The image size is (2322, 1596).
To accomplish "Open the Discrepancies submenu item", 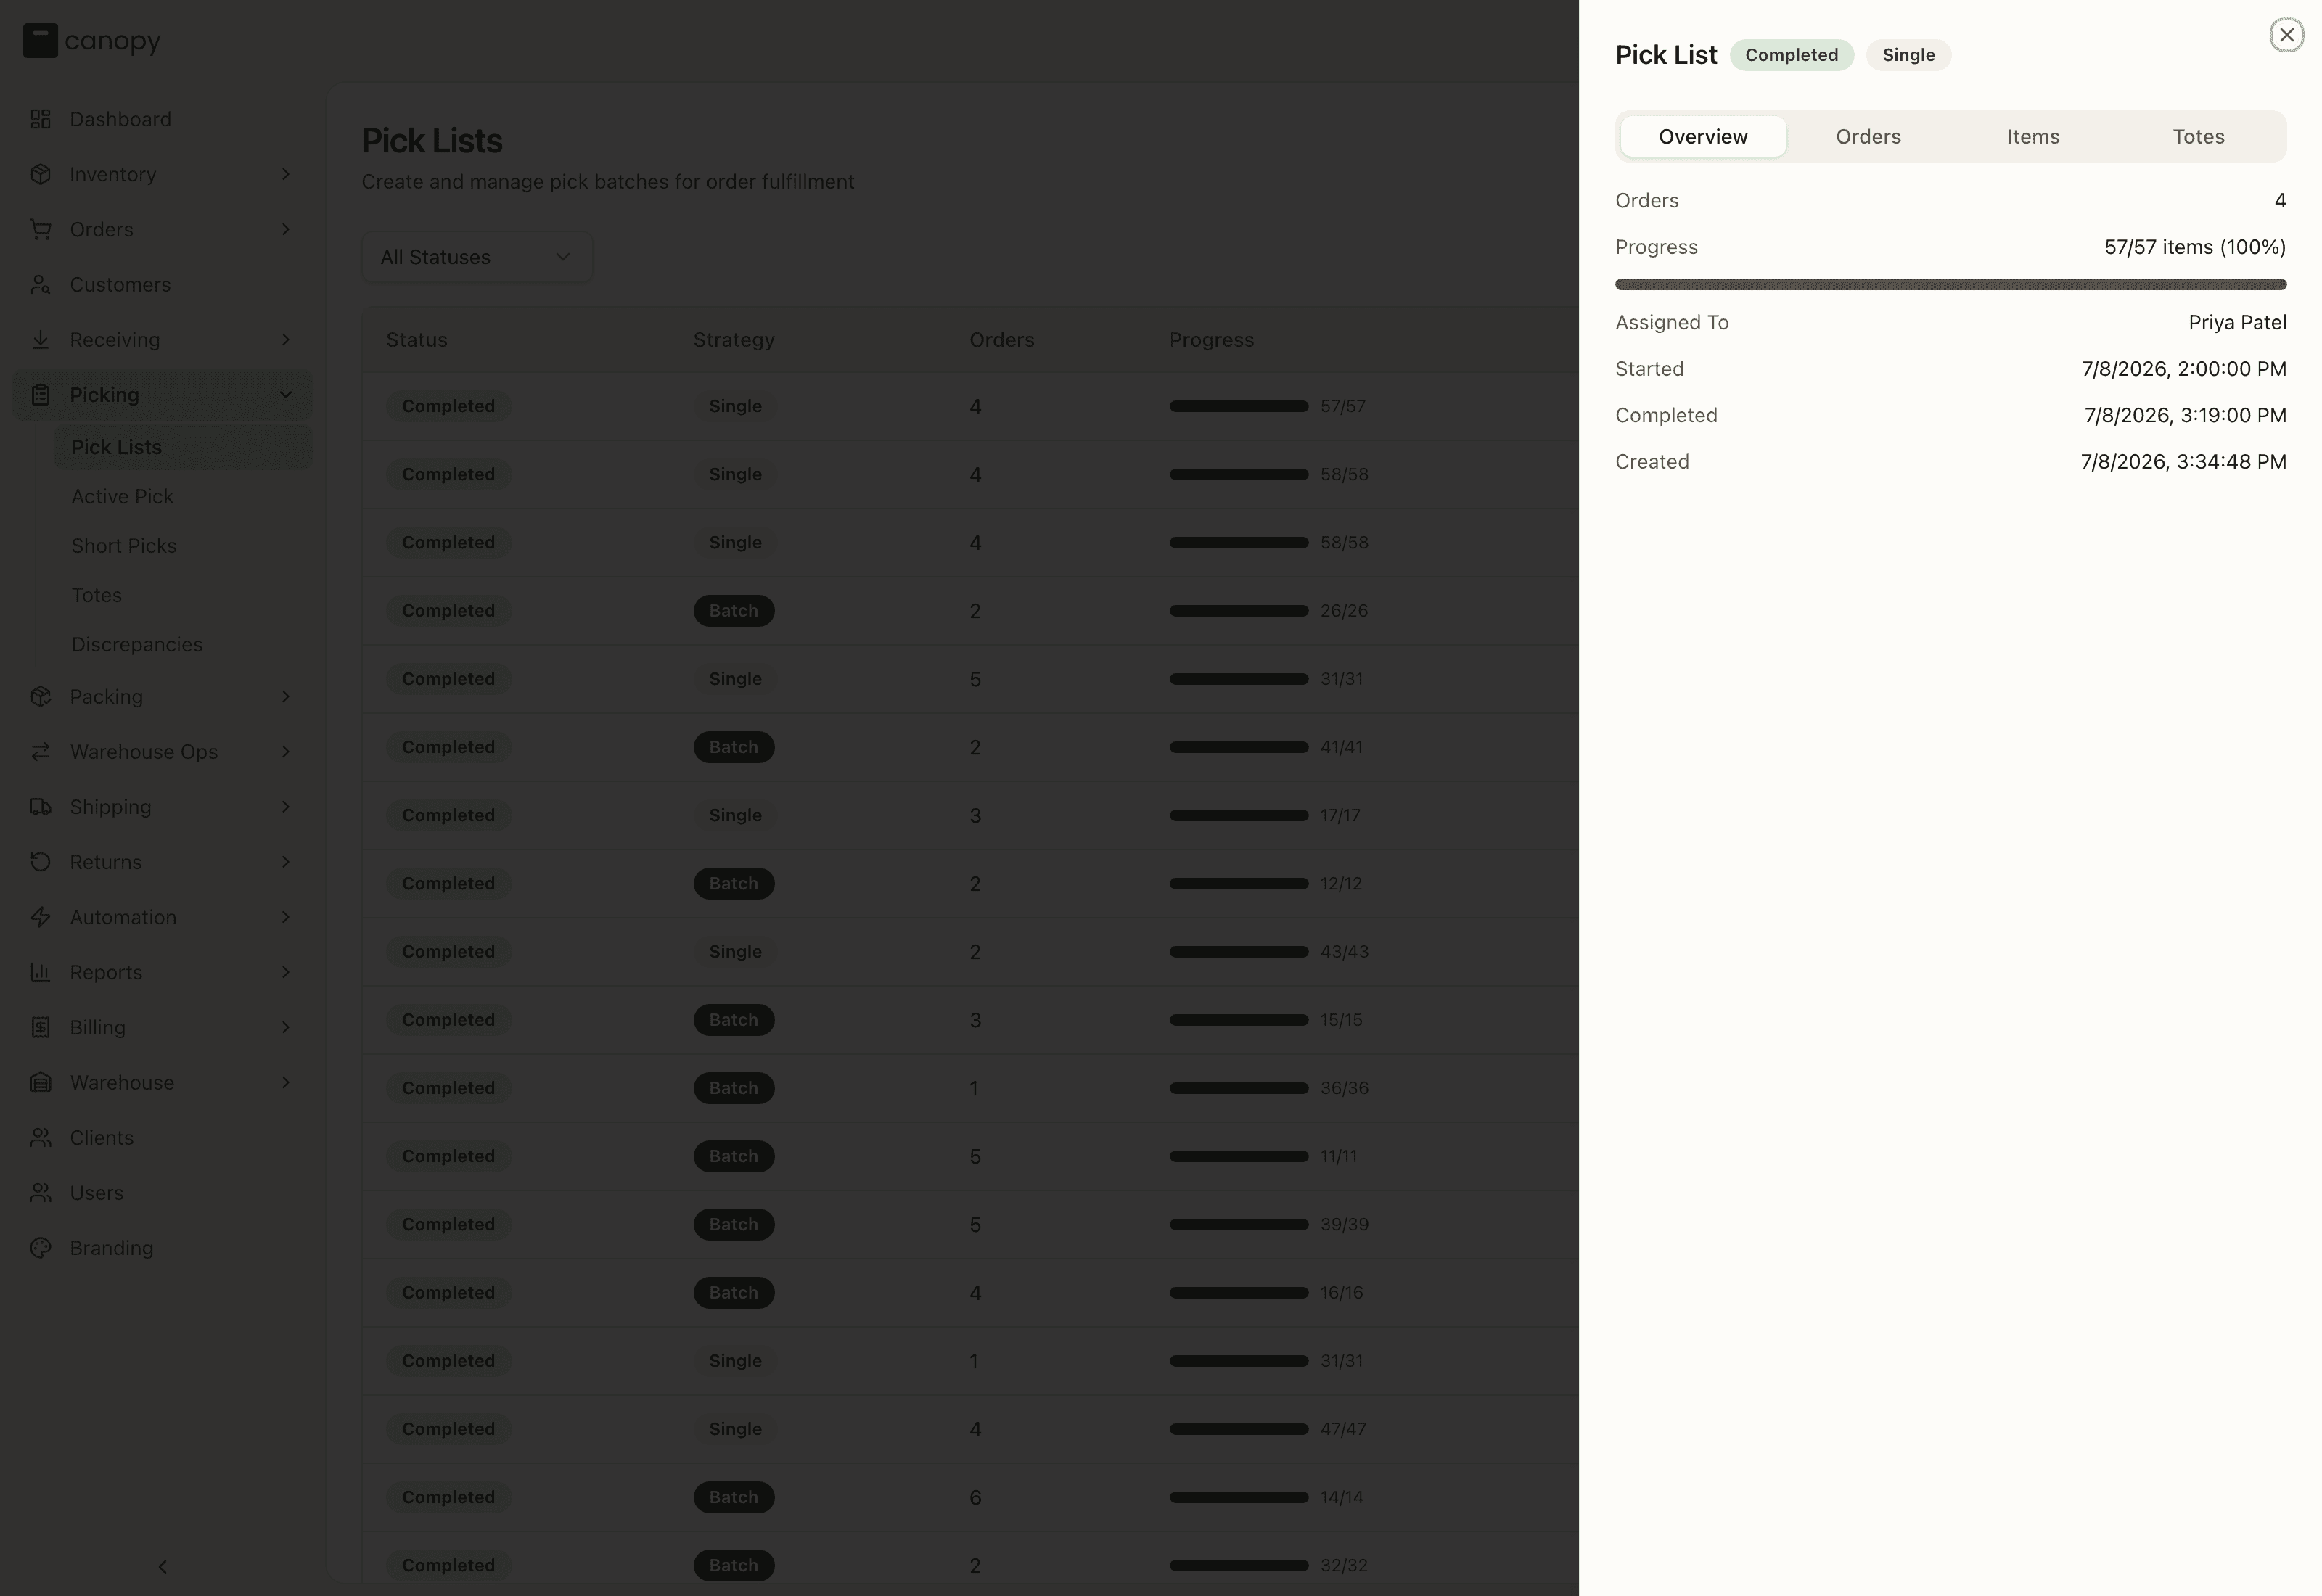I will click(183, 644).
